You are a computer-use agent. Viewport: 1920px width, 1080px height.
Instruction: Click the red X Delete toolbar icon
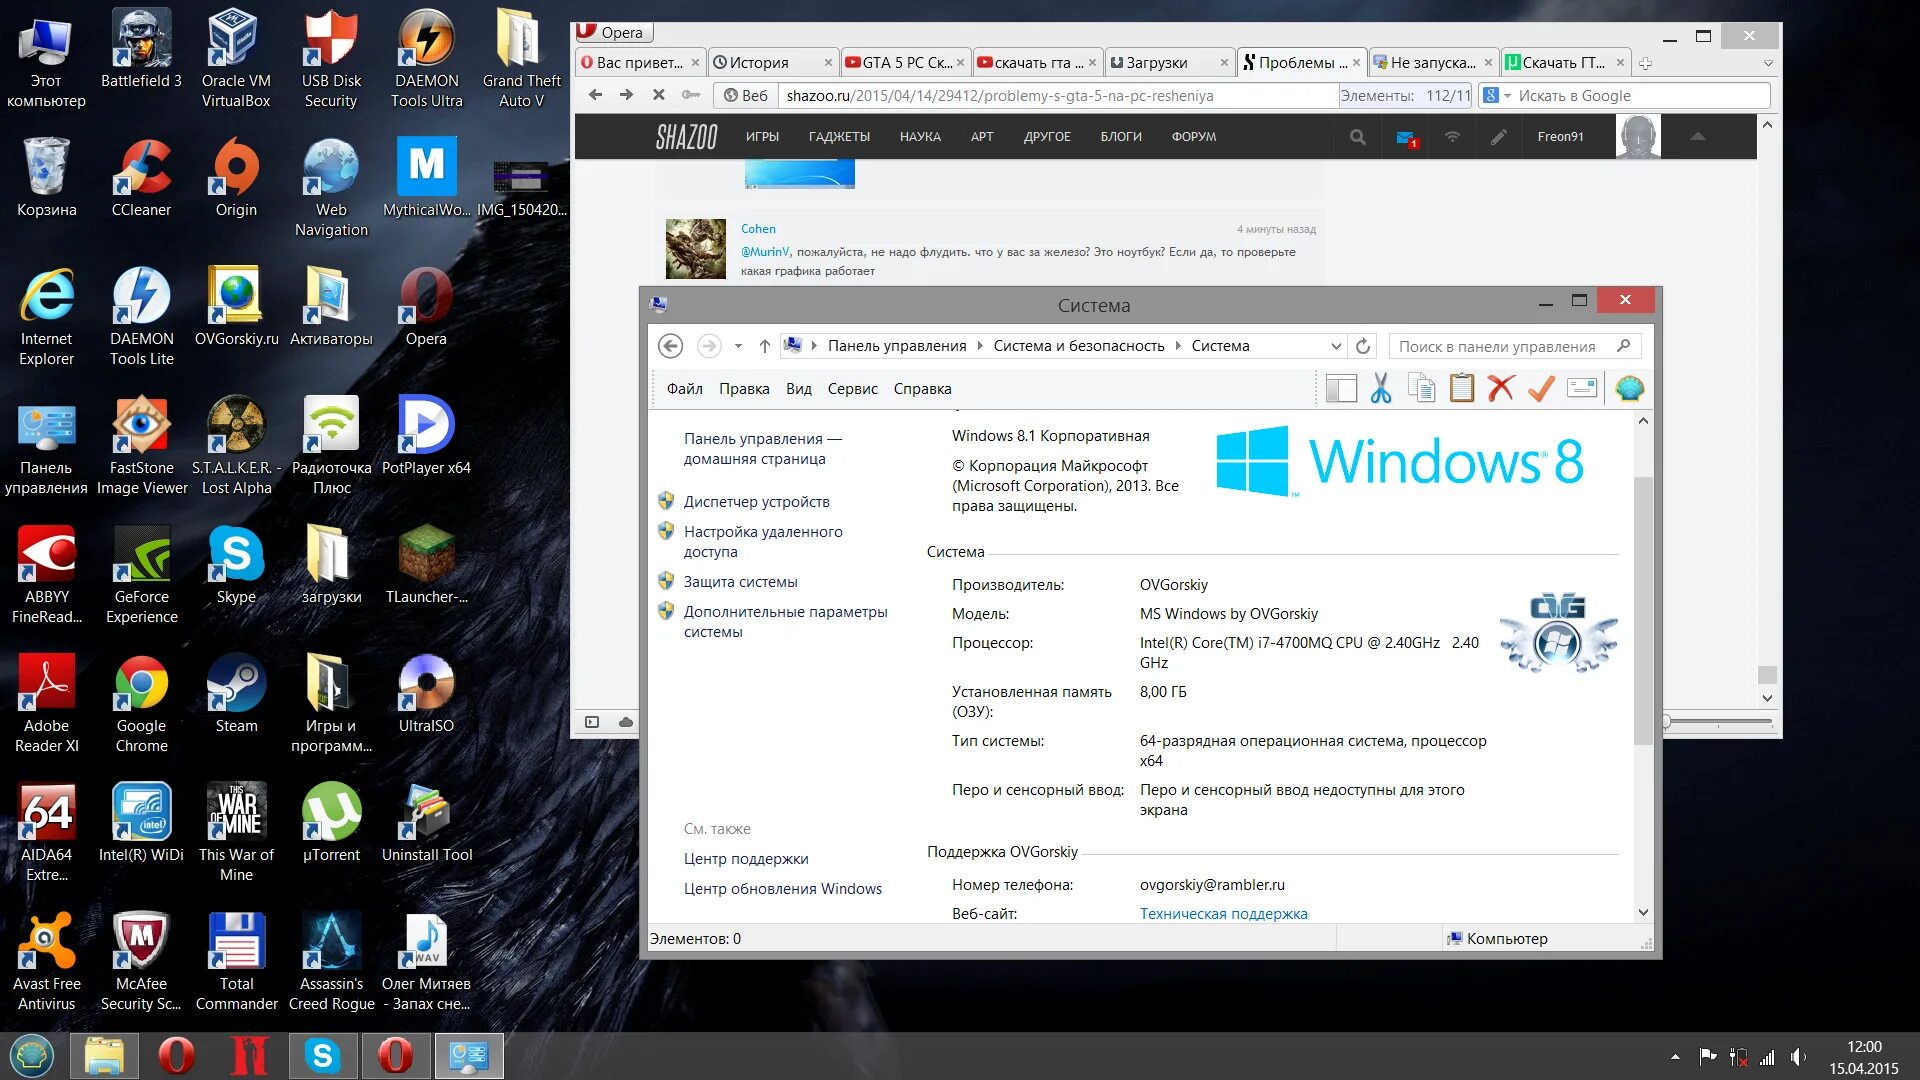[x=1501, y=388]
